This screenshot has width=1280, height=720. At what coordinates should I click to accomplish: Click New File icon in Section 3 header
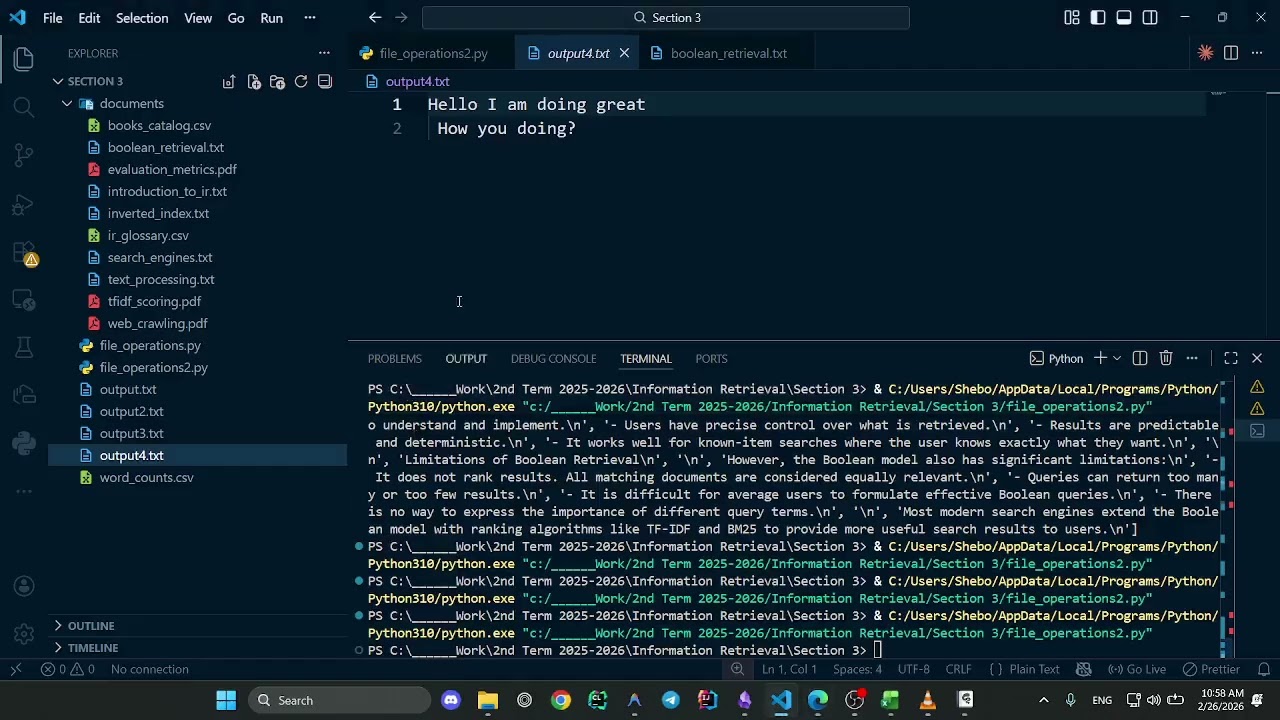tap(253, 82)
